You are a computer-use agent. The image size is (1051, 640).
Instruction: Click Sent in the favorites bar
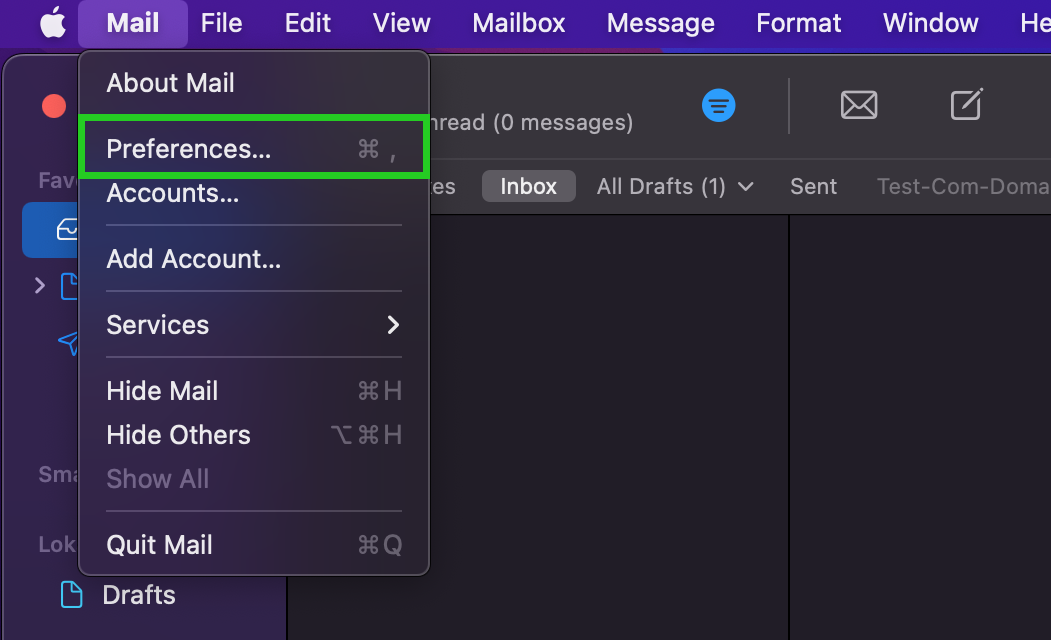tap(813, 186)
